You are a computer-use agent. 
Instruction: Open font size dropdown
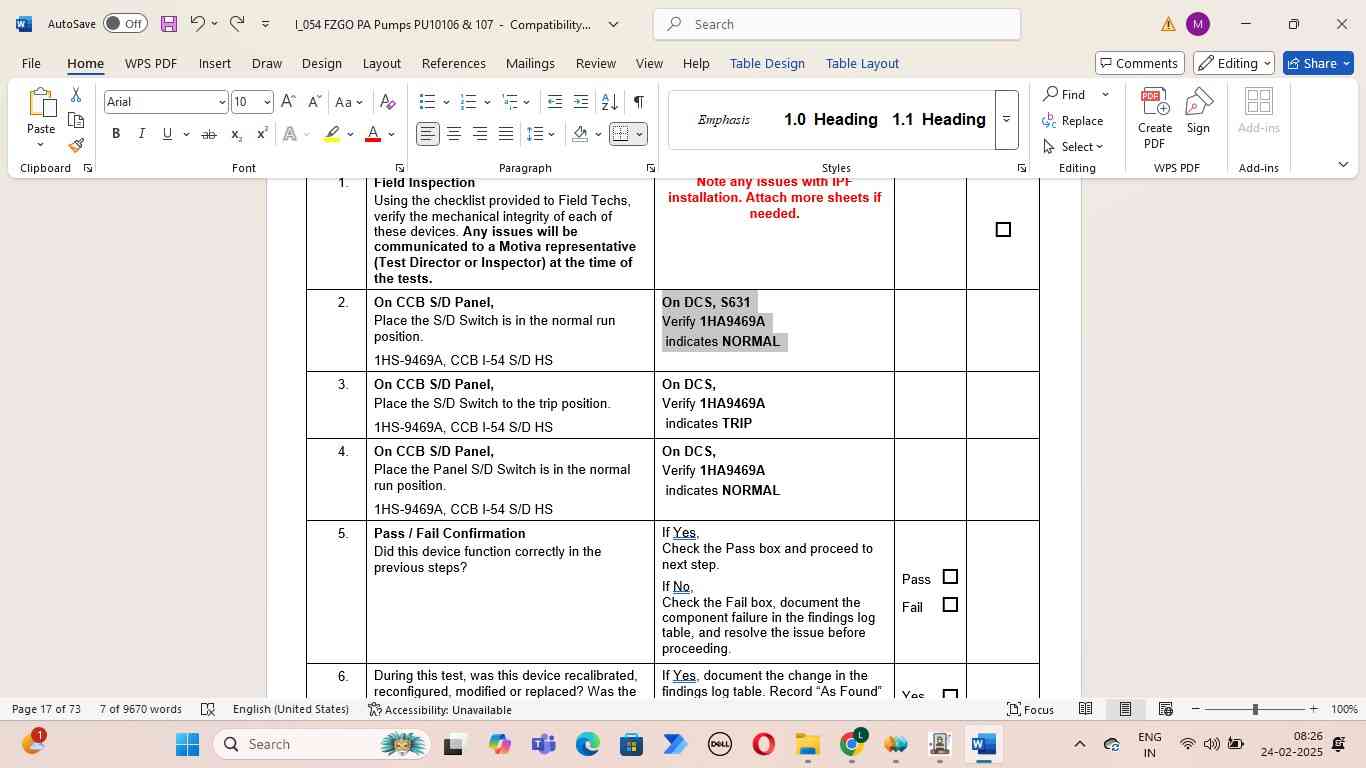click(x=266, y=102)
